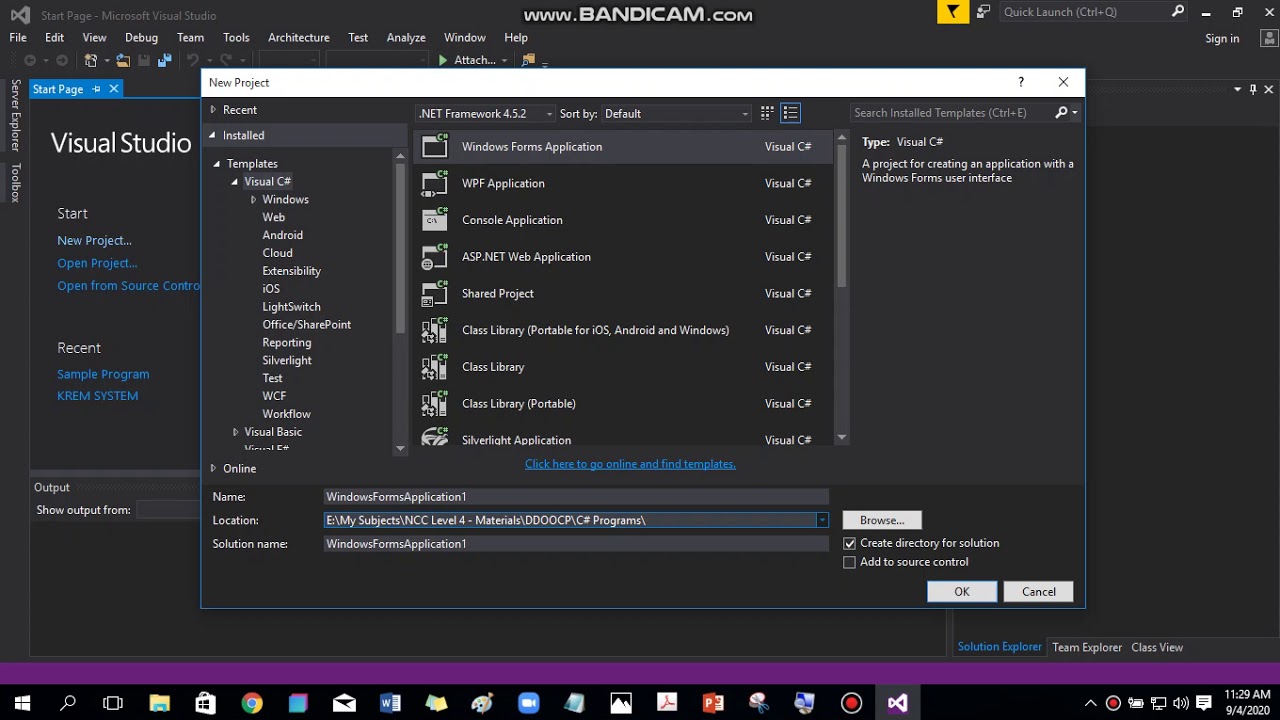Viewport: 1280px width, 720px height.
Task: Select the ASP.NET Web Application template
Action: pos(624,257)
